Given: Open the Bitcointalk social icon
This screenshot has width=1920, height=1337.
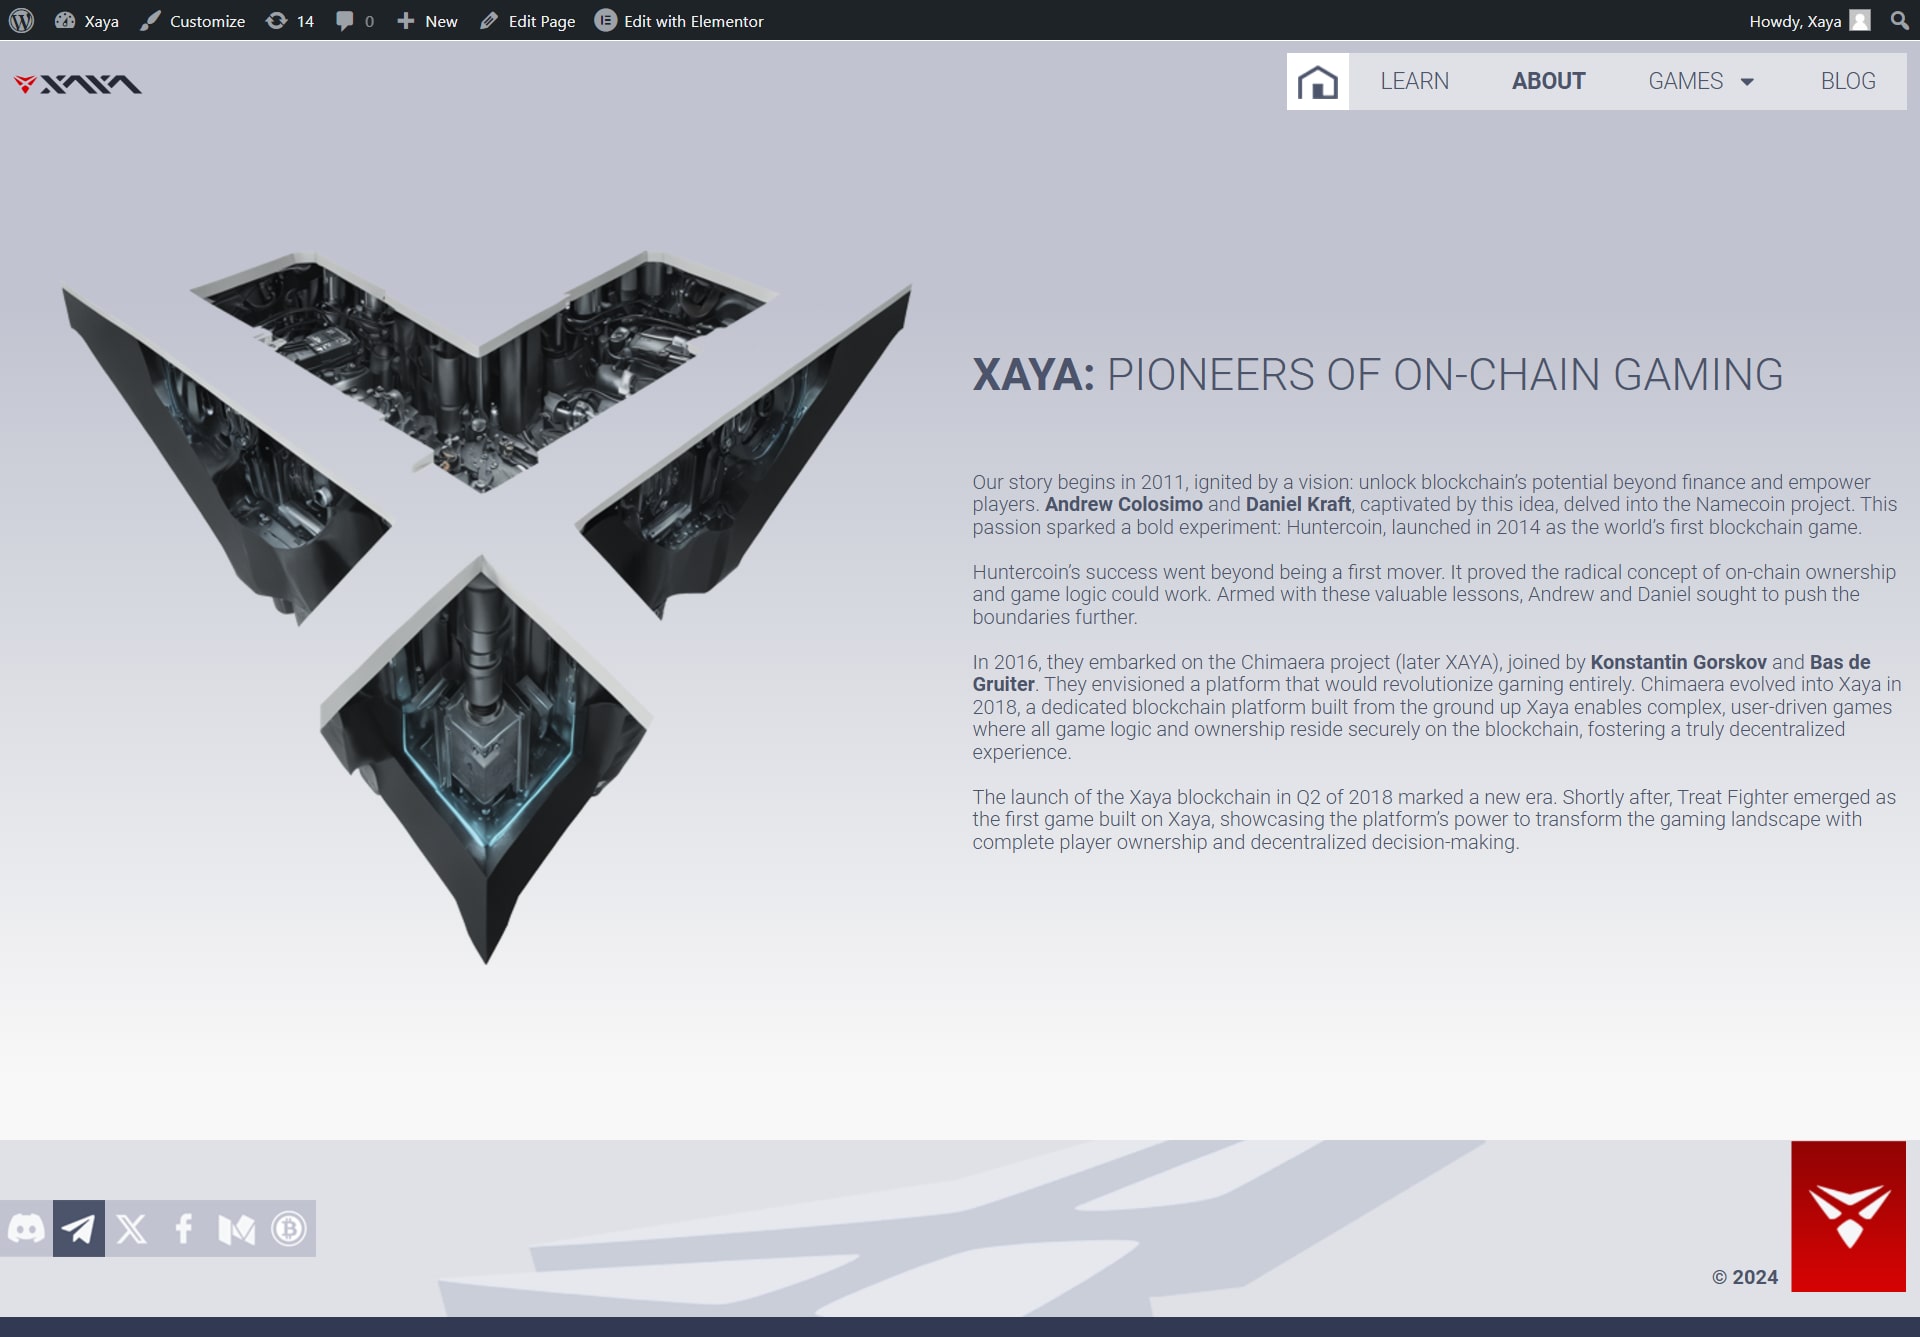Looking at the screenshot, I should (289, 1228).
